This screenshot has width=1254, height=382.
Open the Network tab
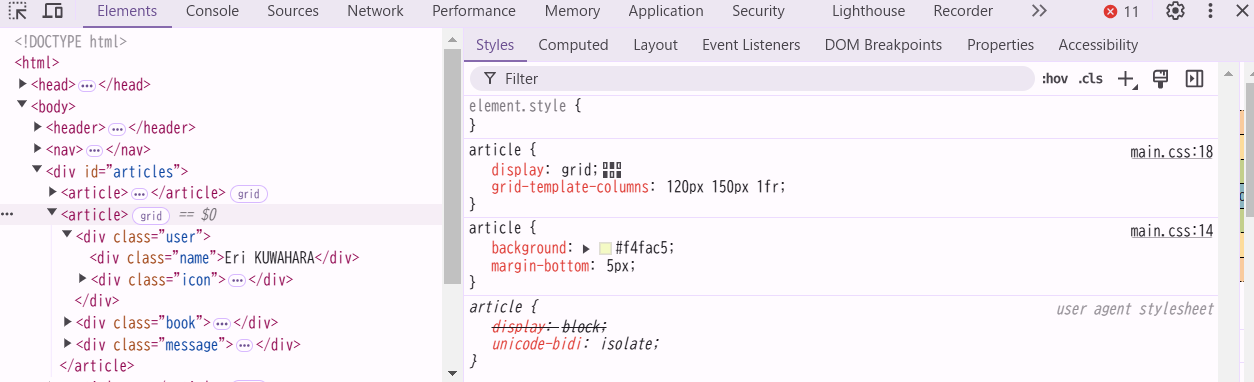[375, 11]
